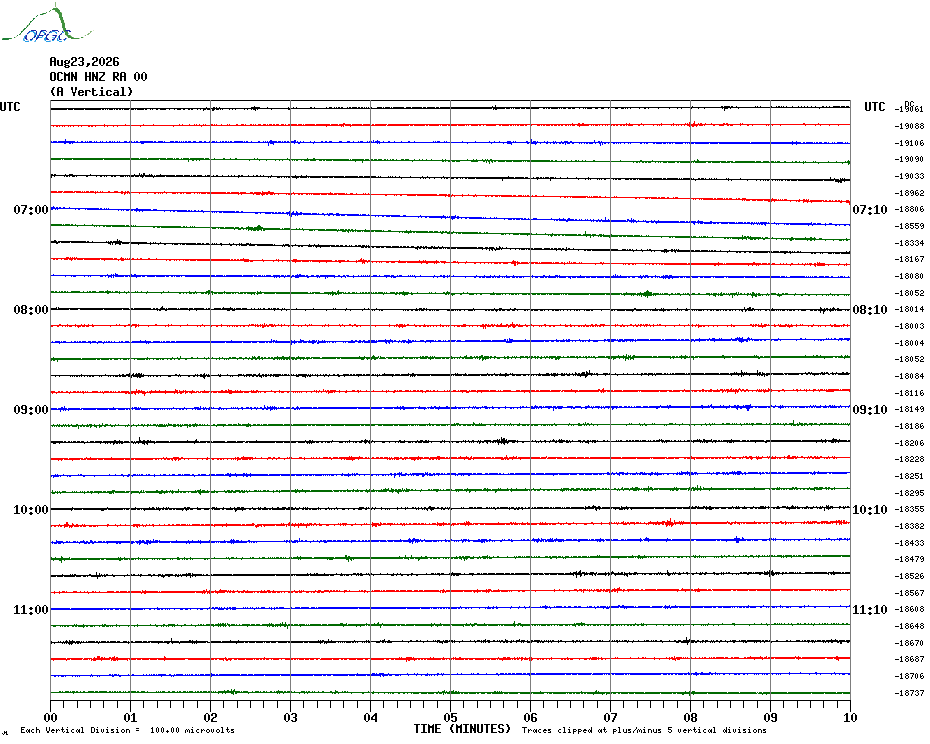Click the DC value -18526
Screen dimensions: 930x744
click(909, 576)
